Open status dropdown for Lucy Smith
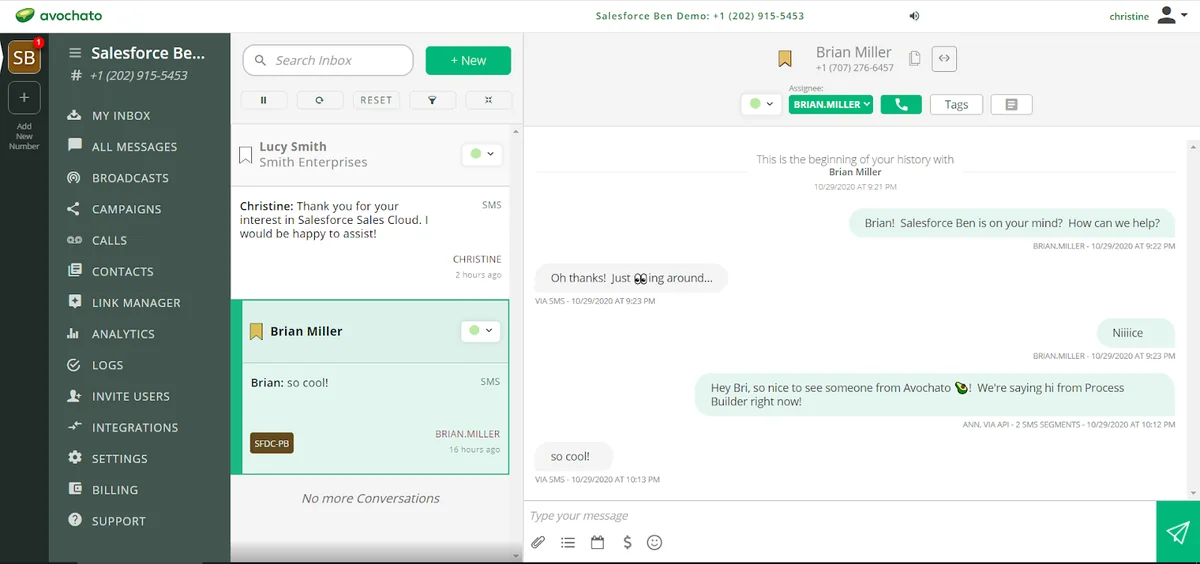 click(x=481, y=154)
